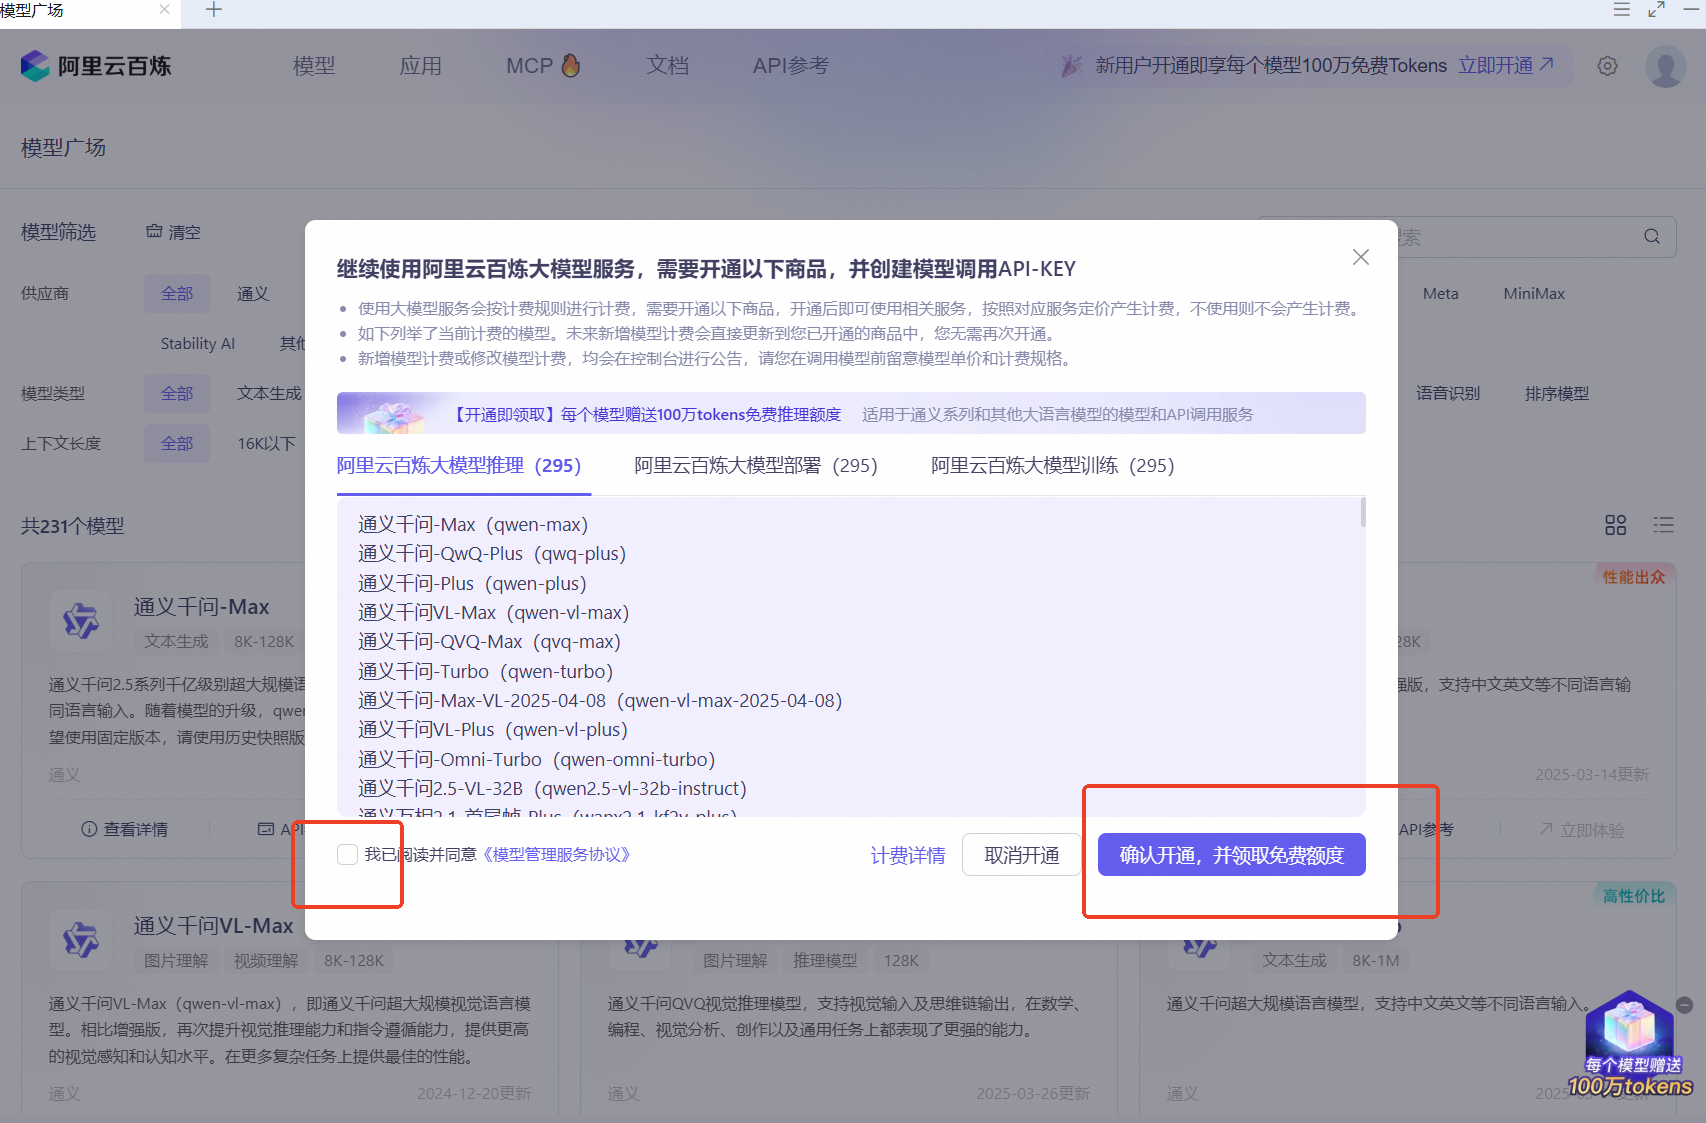Screen dimensions: 1706x1123
Task: Click 通义千问-Turbo (qwen-turbo) in the list
Action: (x=486, y=672)
